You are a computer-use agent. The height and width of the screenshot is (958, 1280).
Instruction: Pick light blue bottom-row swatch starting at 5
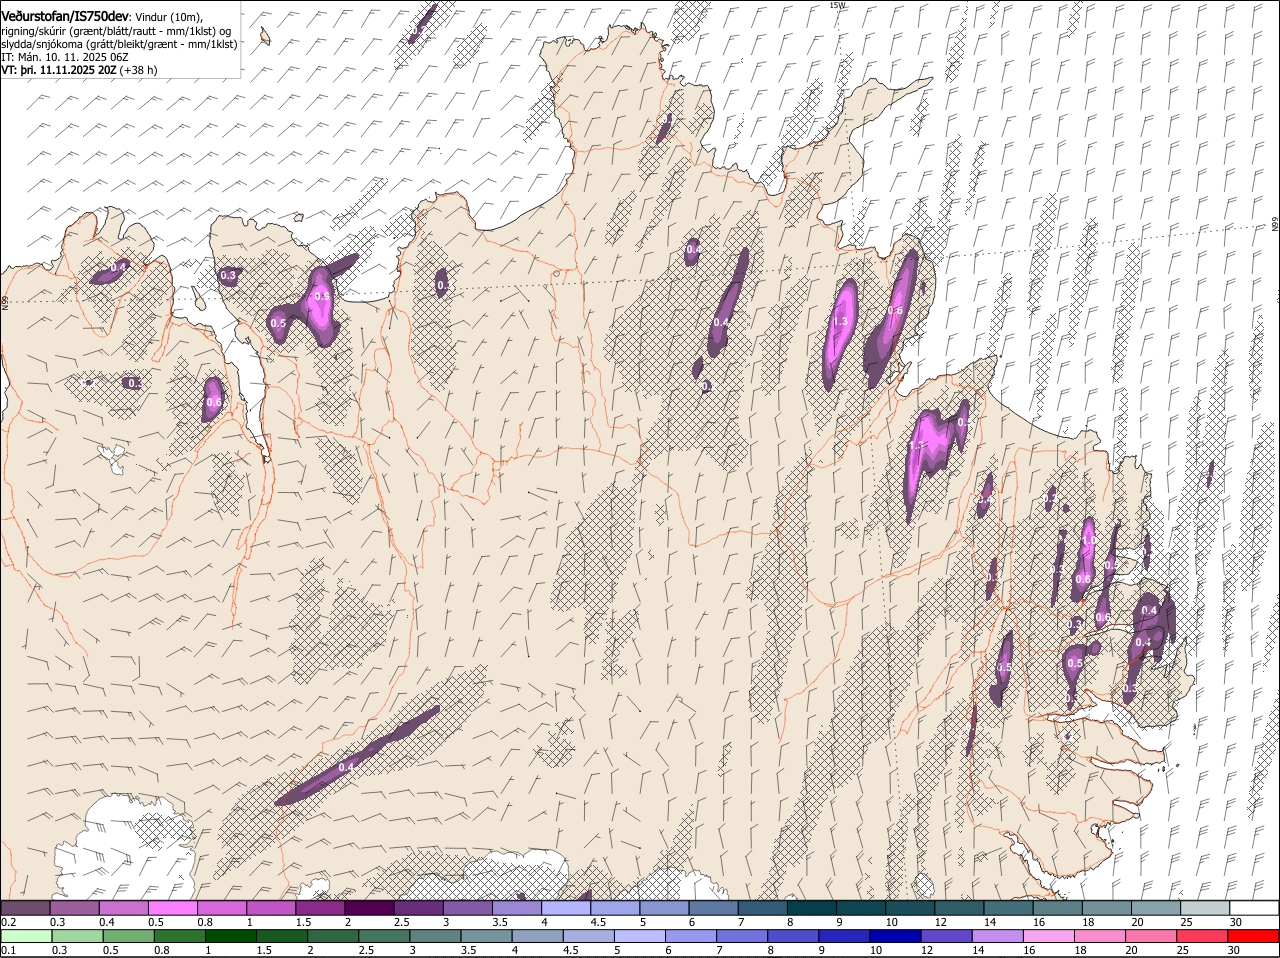tap(638, 937)
